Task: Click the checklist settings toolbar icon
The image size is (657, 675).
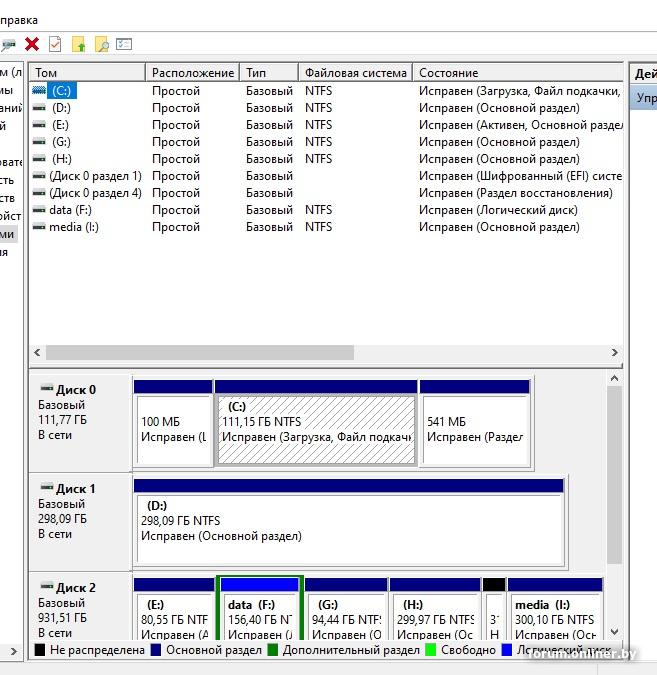Action: tap(124, 44)
